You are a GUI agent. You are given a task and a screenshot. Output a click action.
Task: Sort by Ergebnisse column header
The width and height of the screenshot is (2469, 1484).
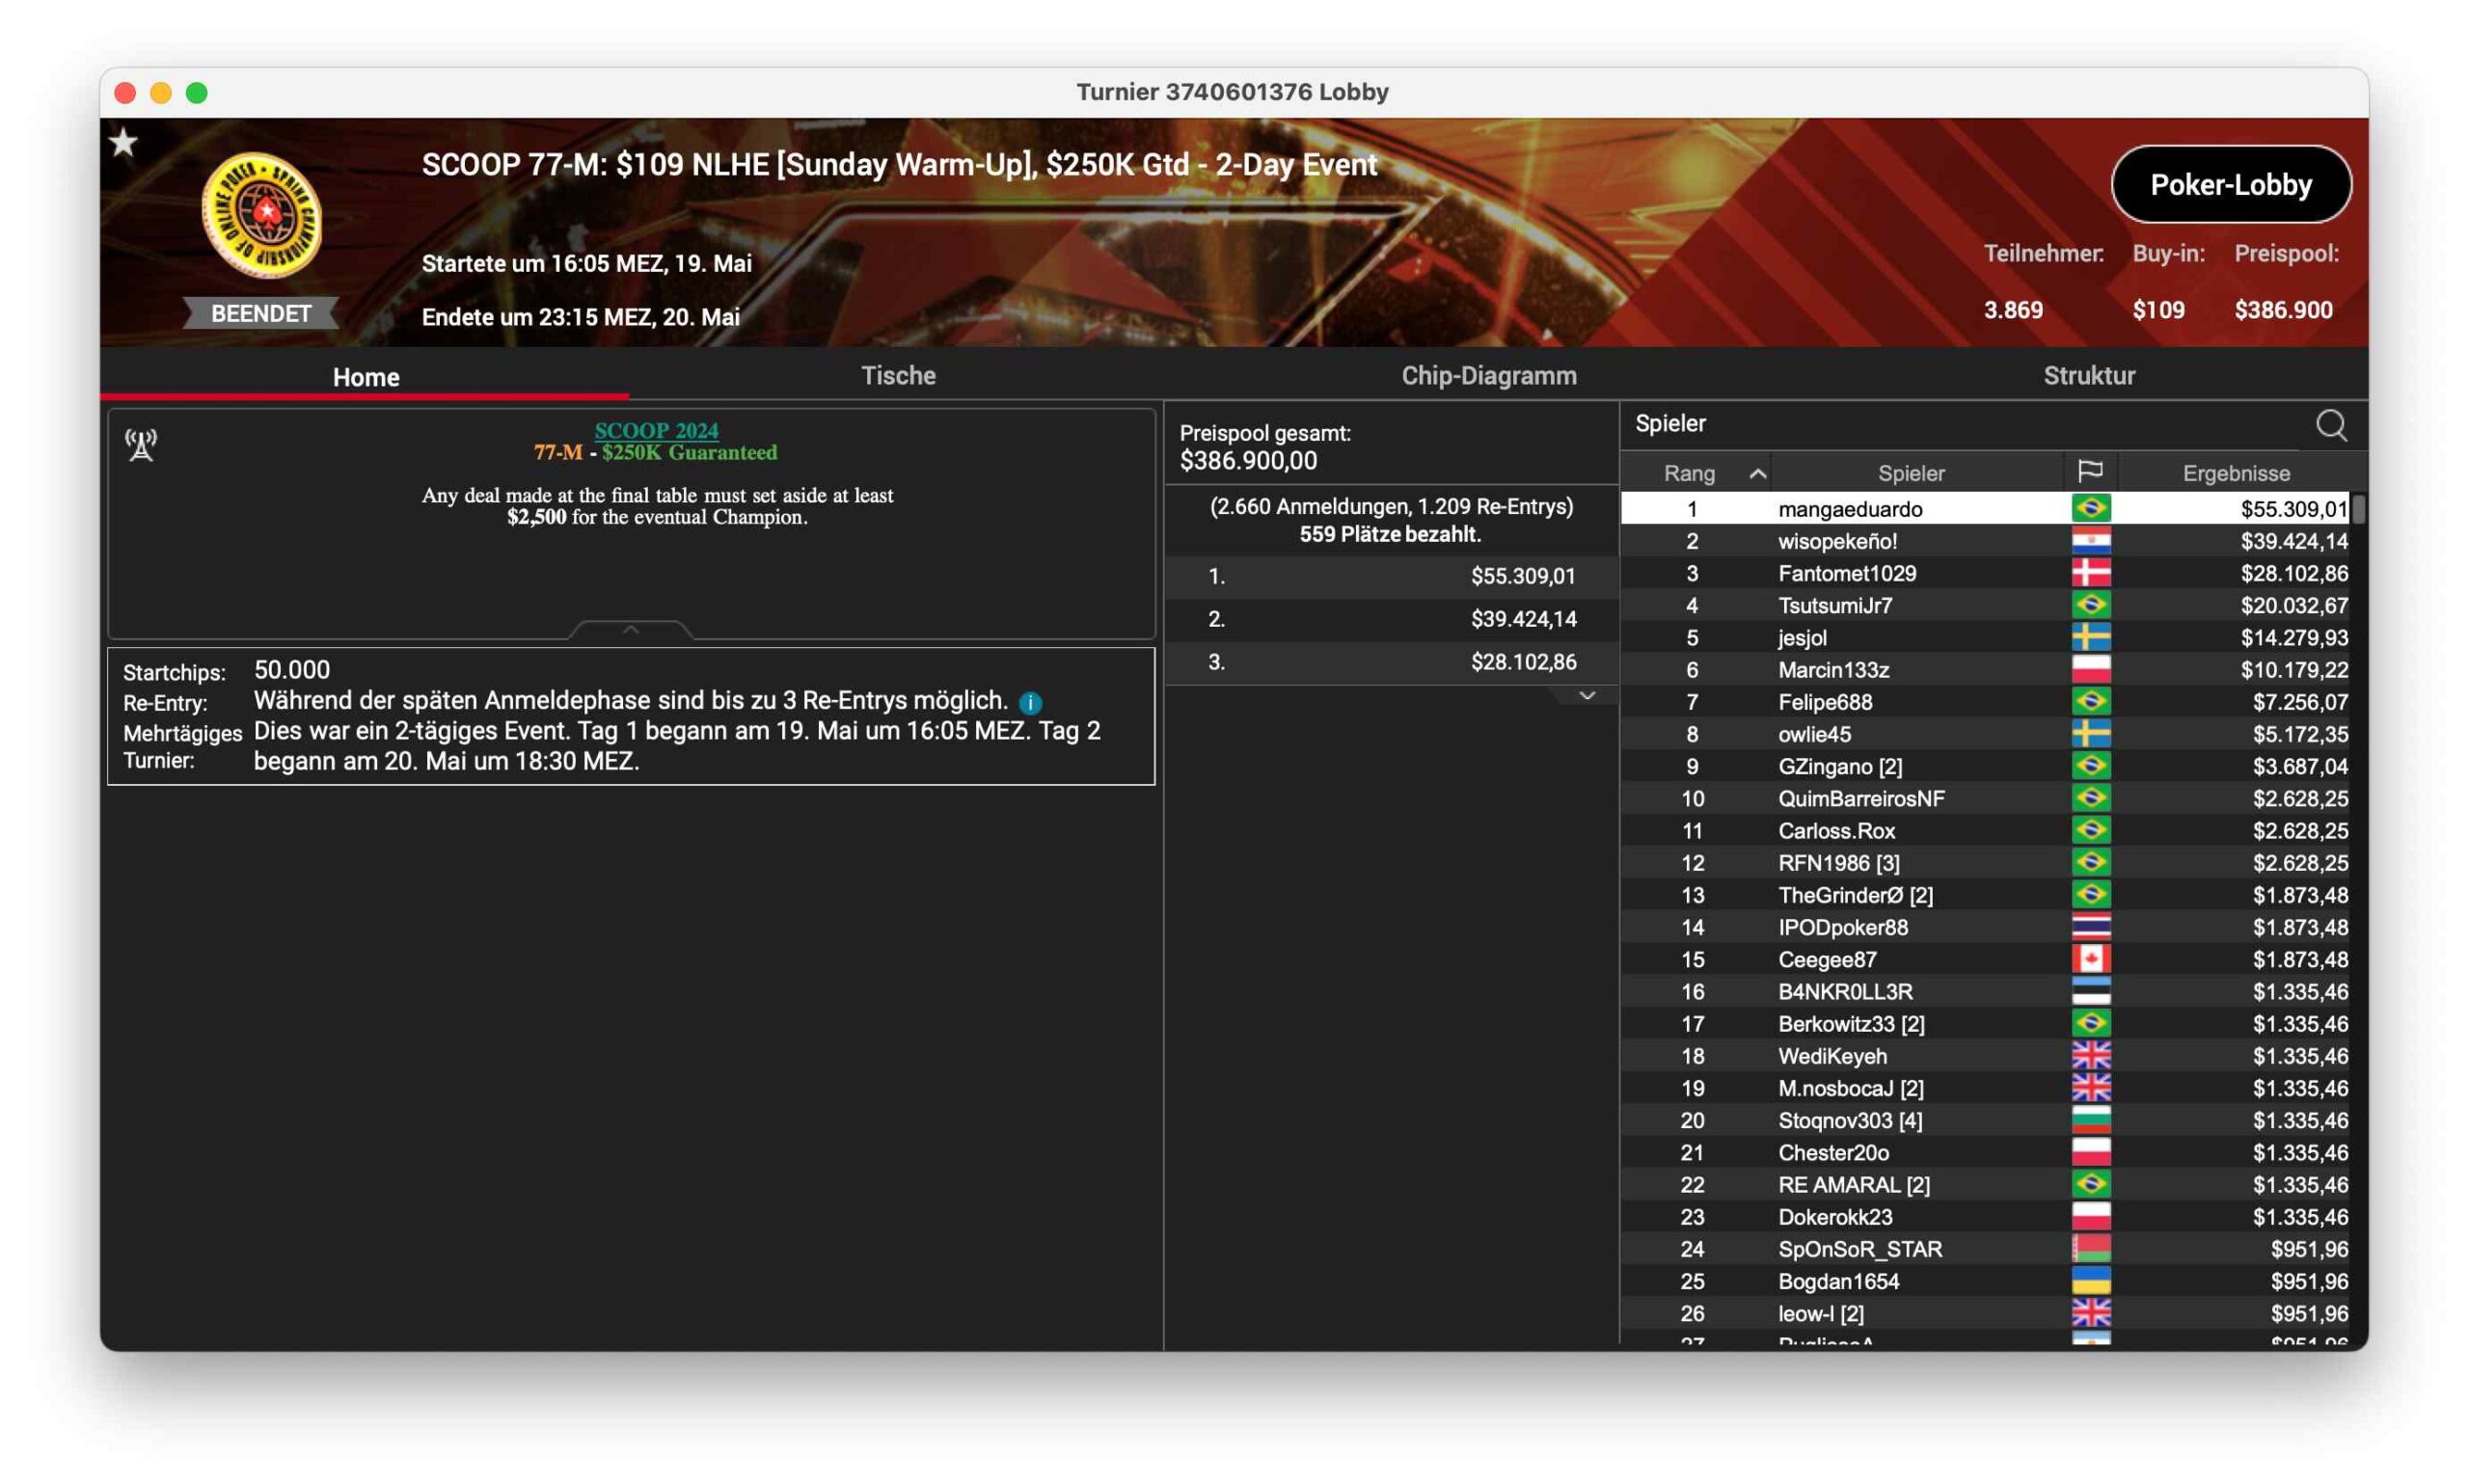point(2235,473)
